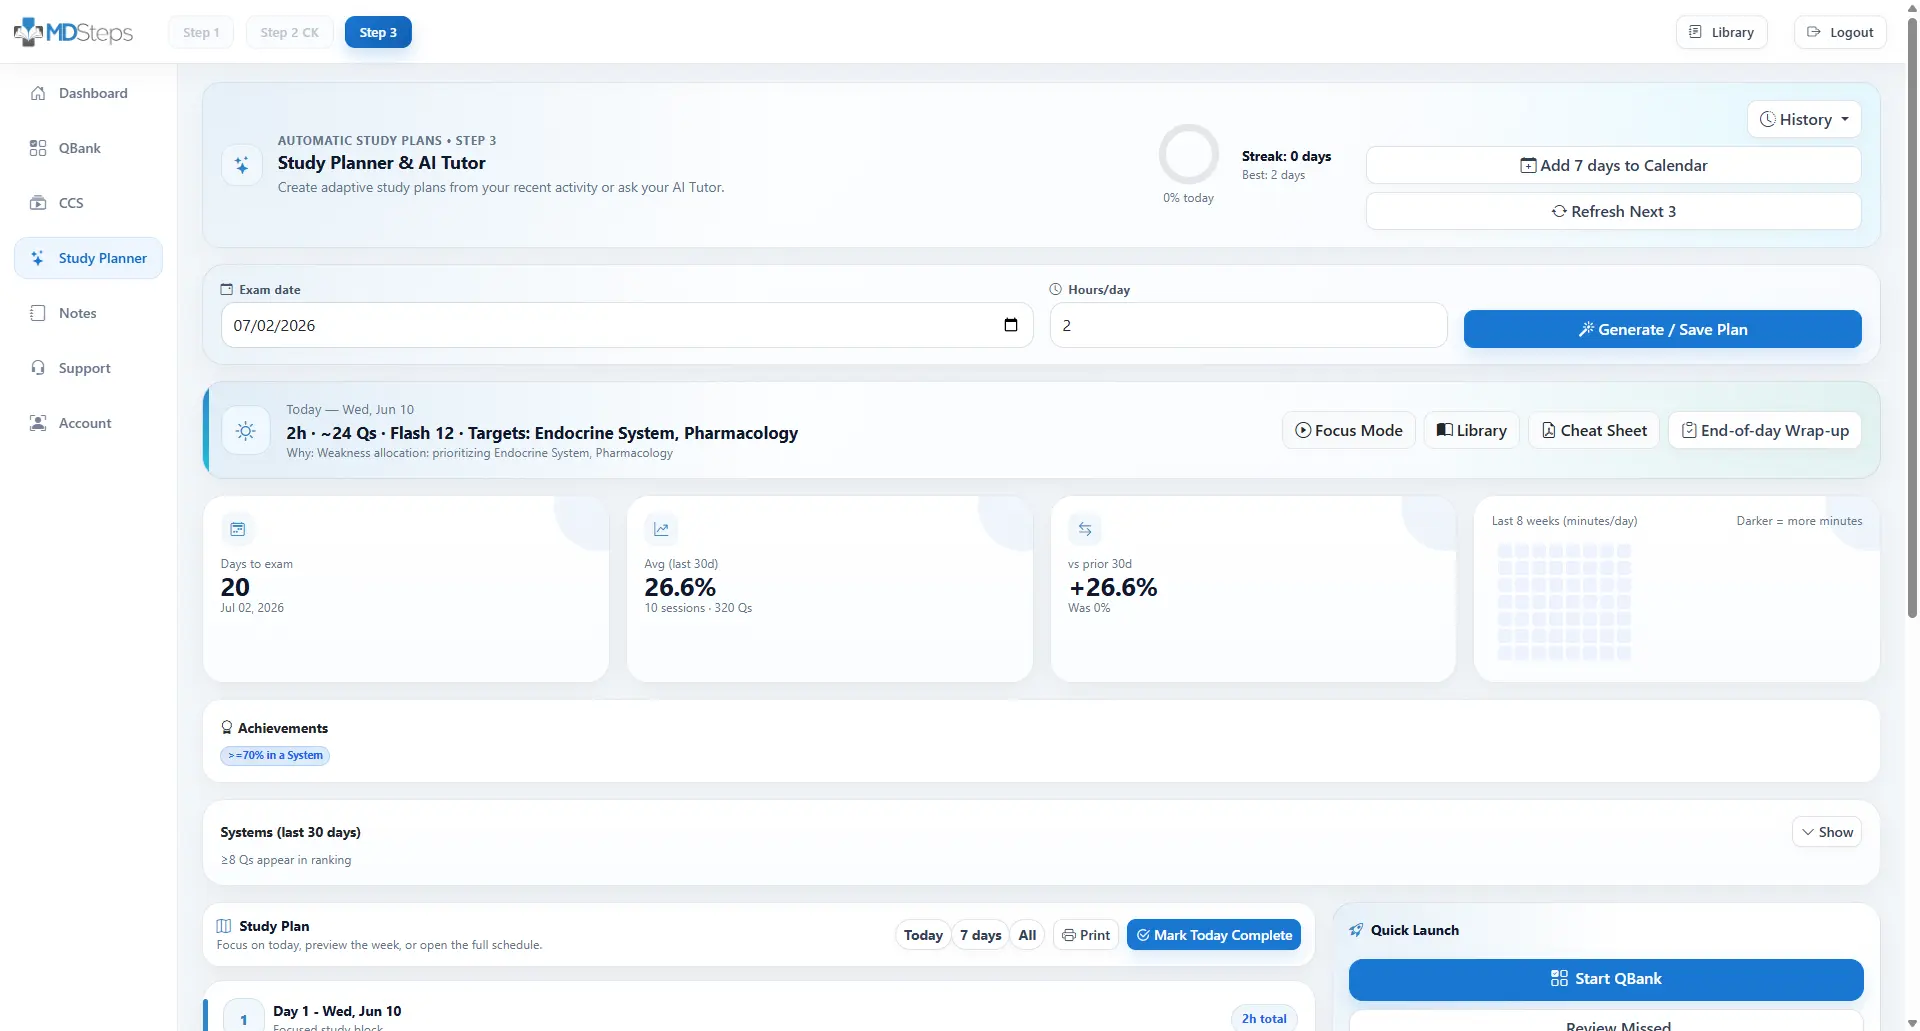The height and width of the screenshot is (1031, 1920).
Task: Click the vs prior 30d arrows icon
Action: click(x=1085, y=529)
